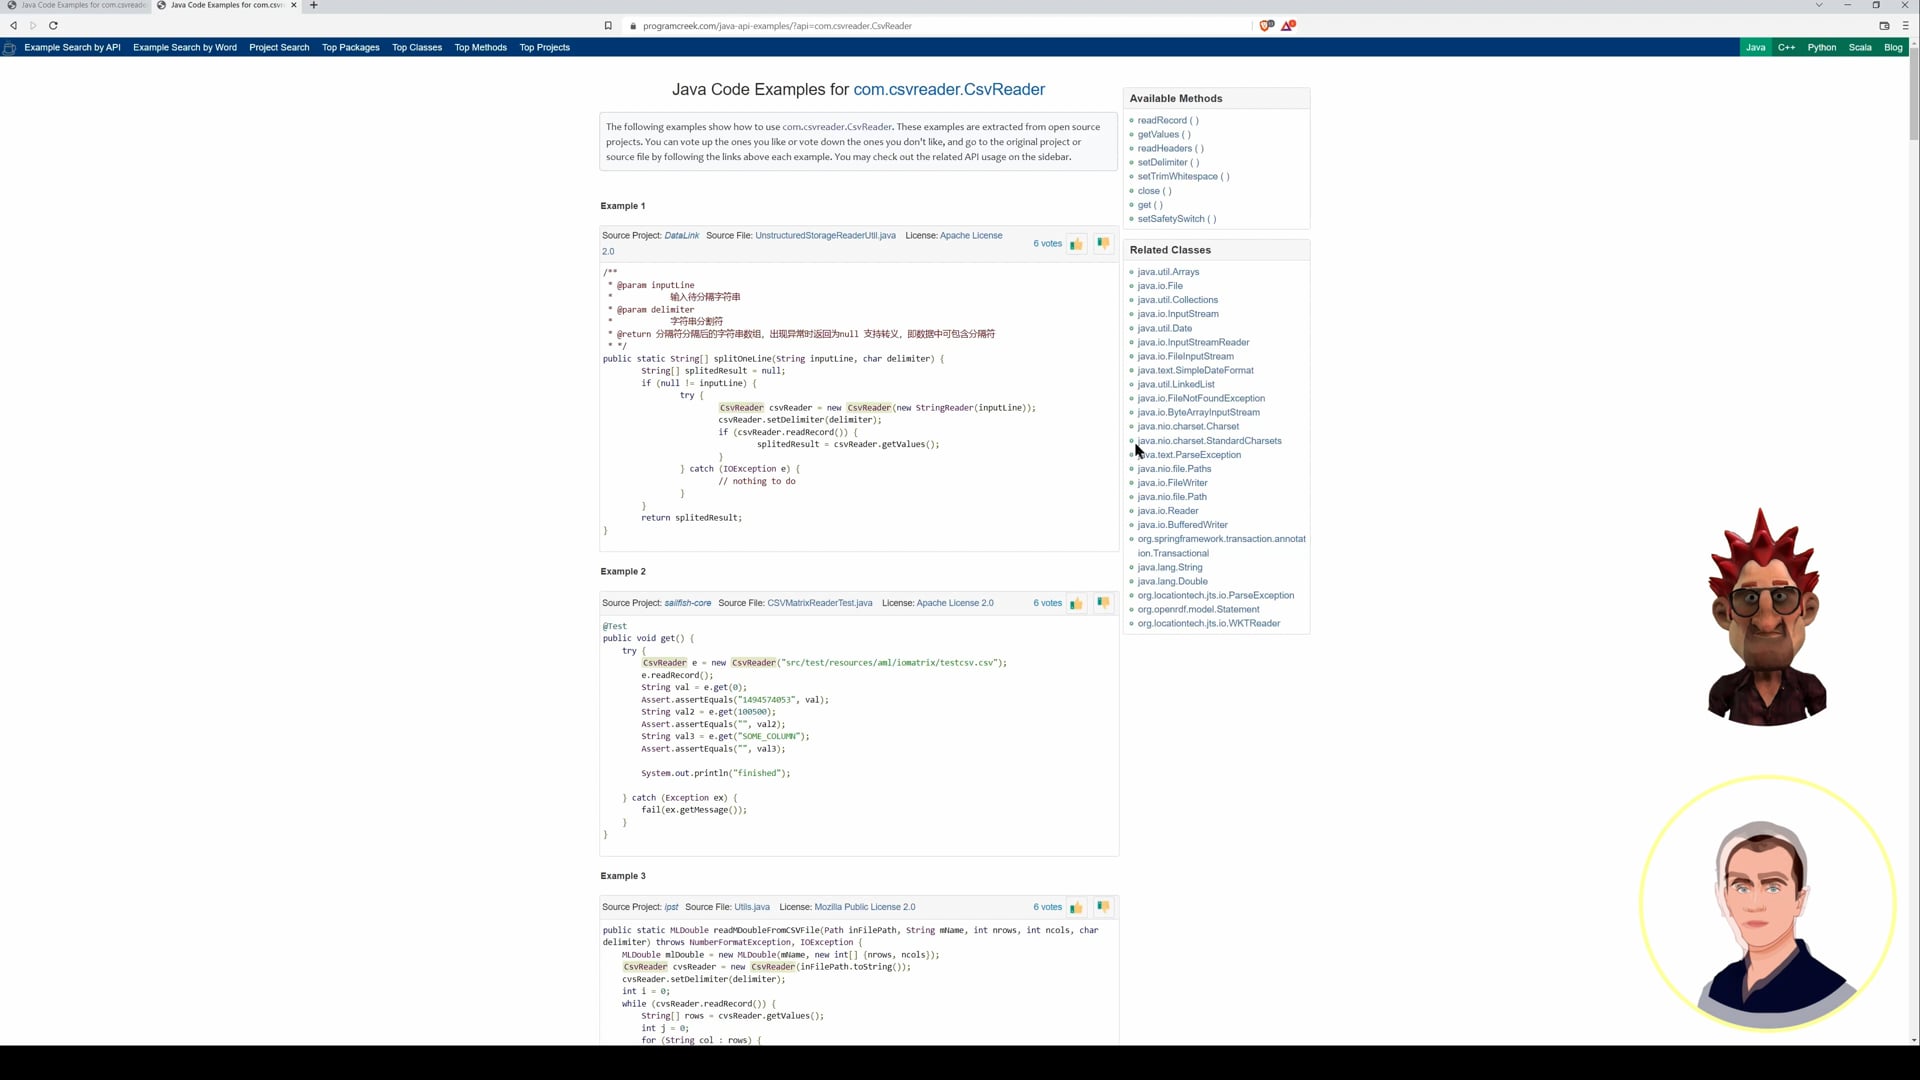Open the Mozilla Public License 2.0 link

864,908
